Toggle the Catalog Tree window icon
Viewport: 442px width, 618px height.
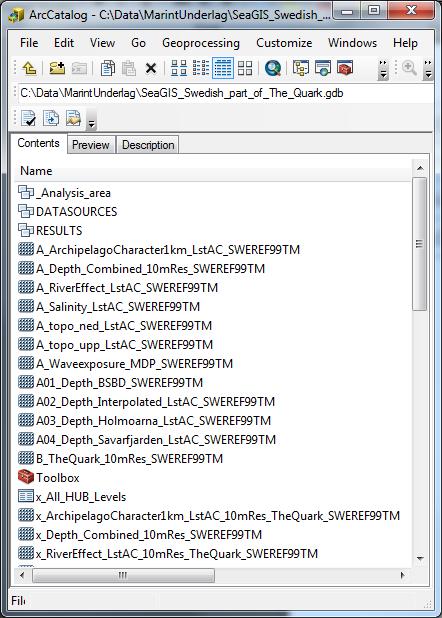pos(301,68)
